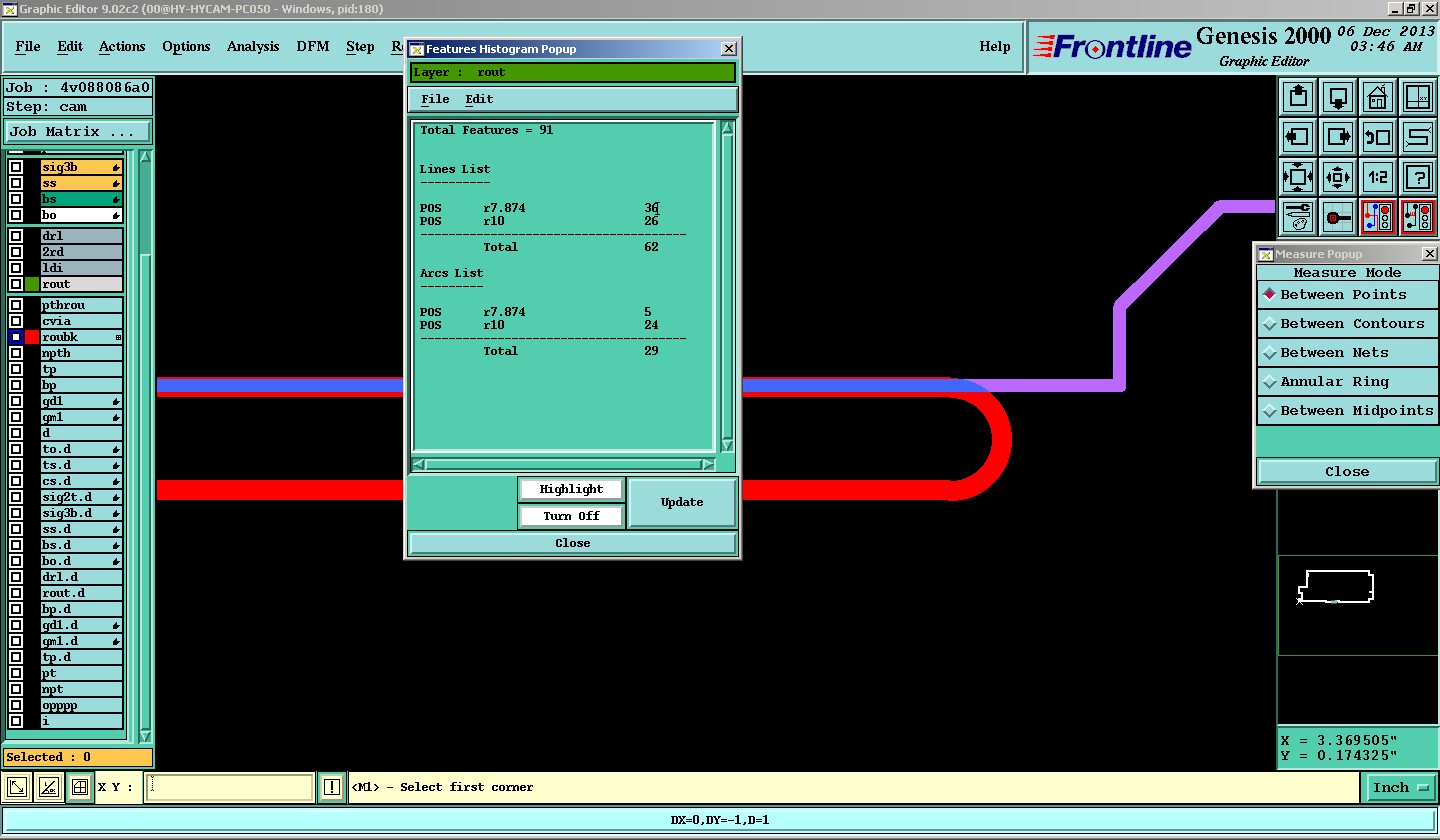Click exclamation mark icon beside XY field

pos(332,788)
